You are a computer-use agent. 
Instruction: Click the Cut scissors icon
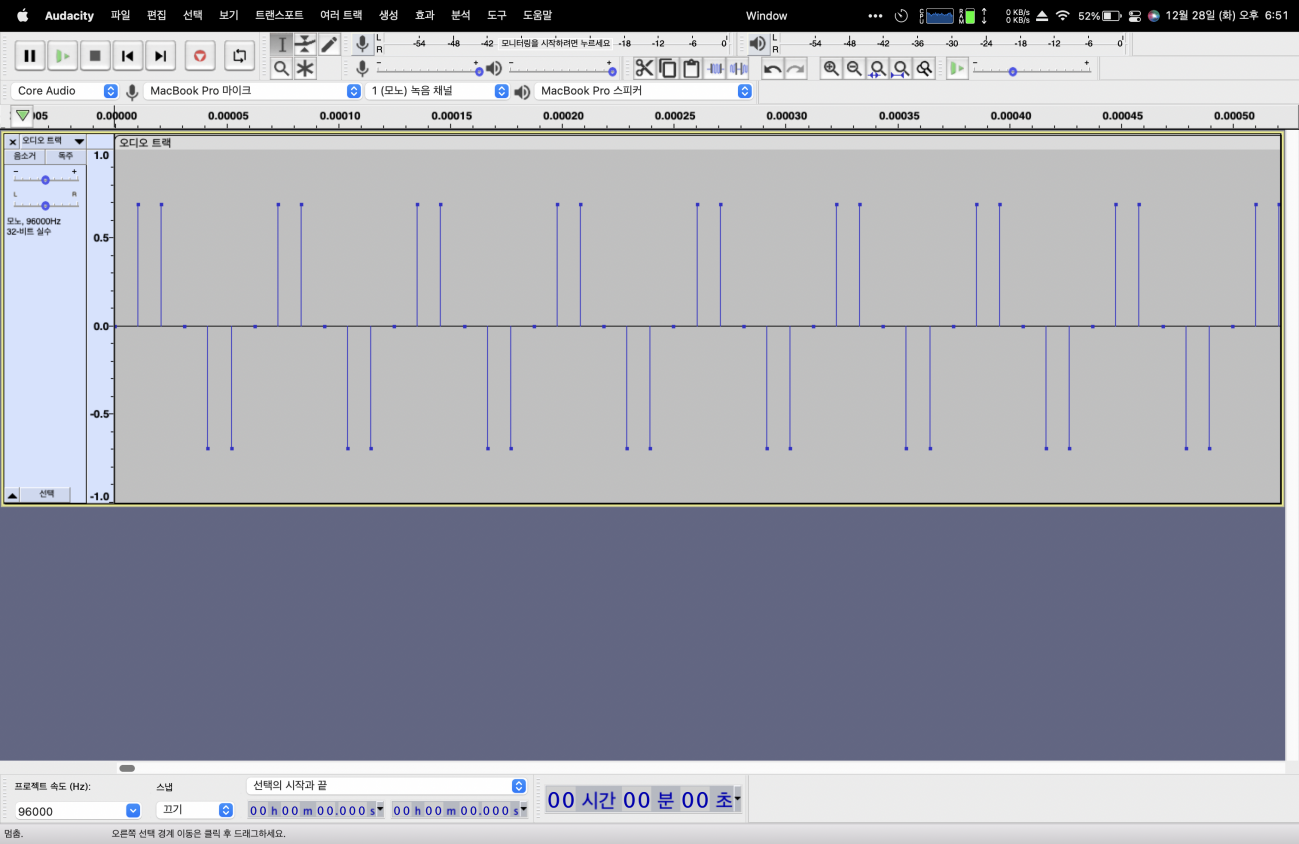point(644,68)
